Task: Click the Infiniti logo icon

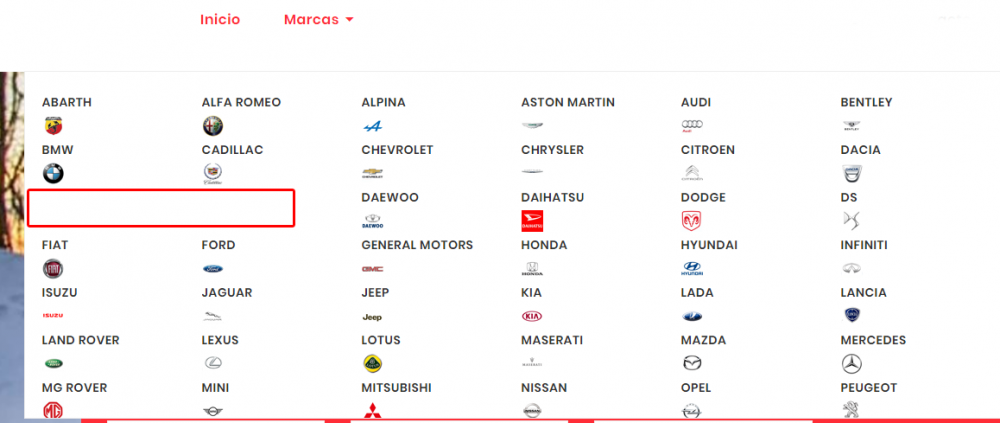Action: [851, 269]
